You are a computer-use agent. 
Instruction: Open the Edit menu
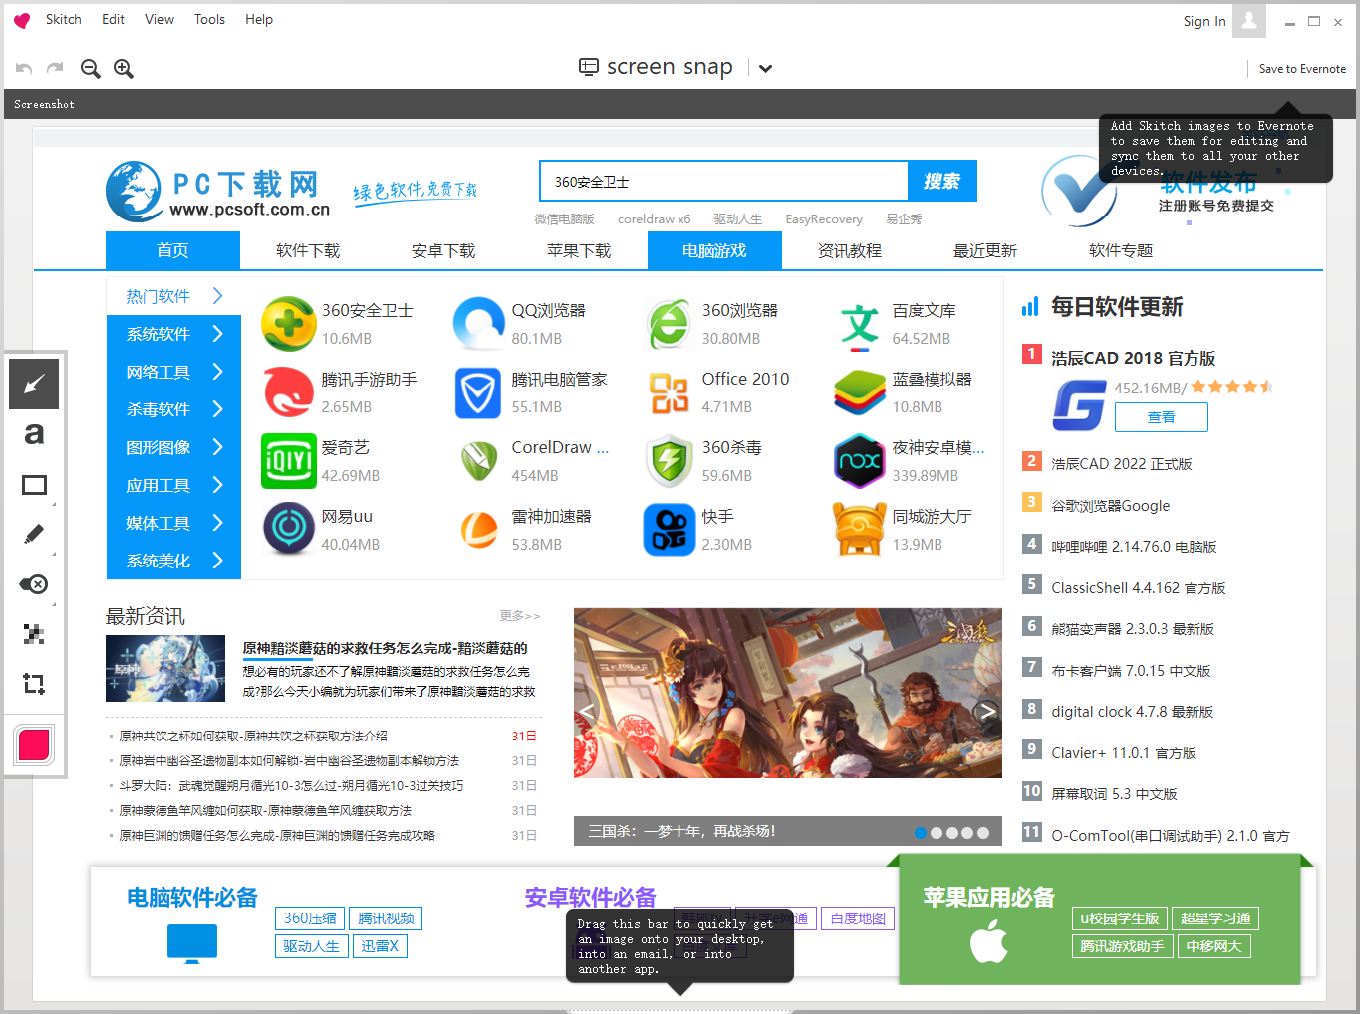[x=114, y=19]
